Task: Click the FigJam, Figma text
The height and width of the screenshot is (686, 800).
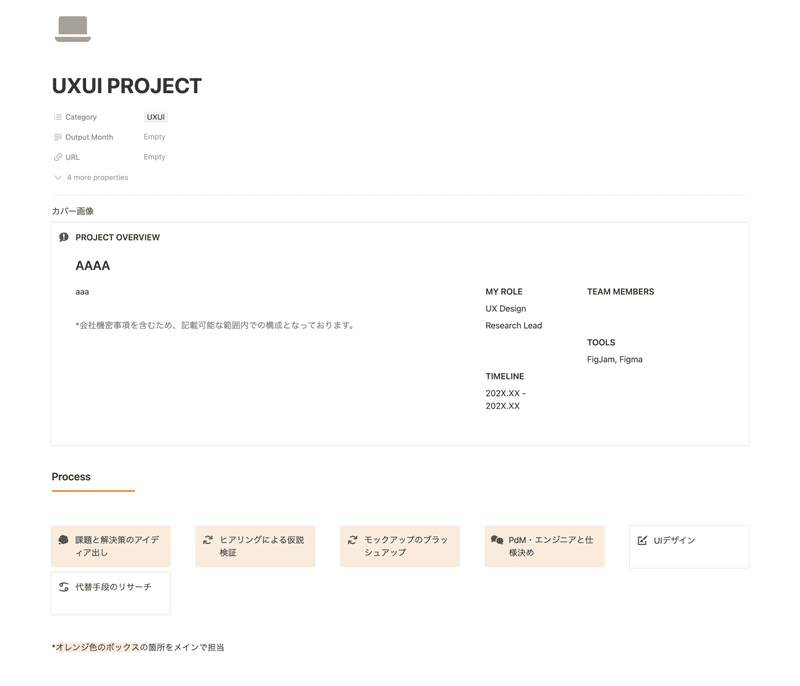Action: (x=615, y=359)
